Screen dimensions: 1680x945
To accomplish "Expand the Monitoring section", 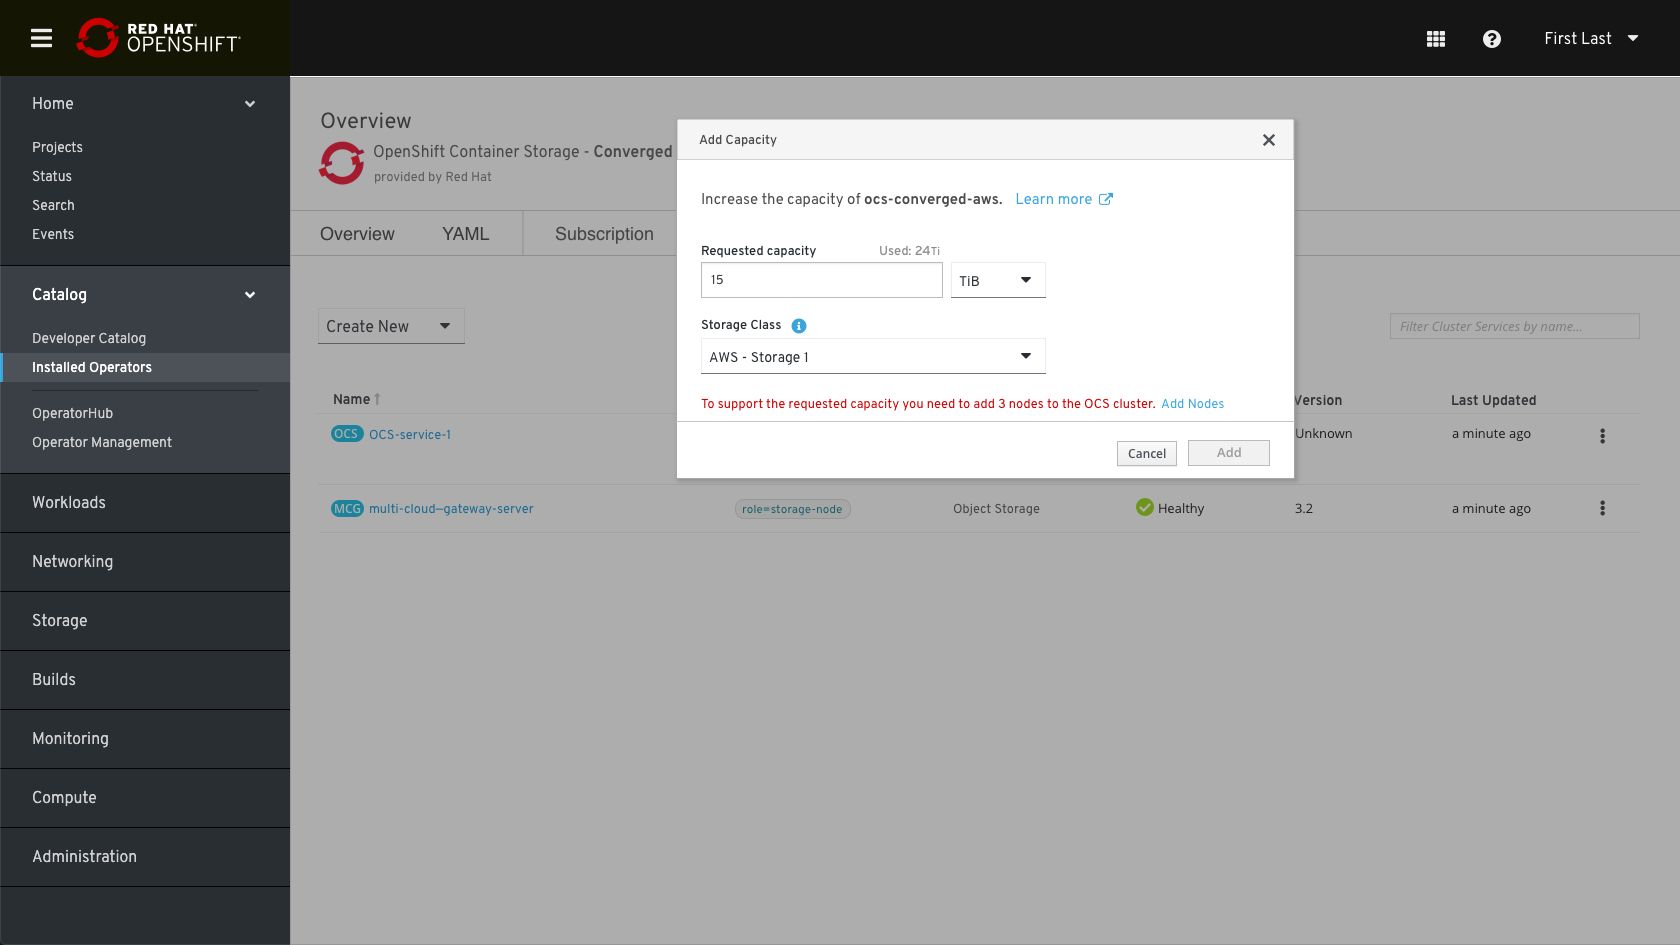I will [x=145, y=739].
